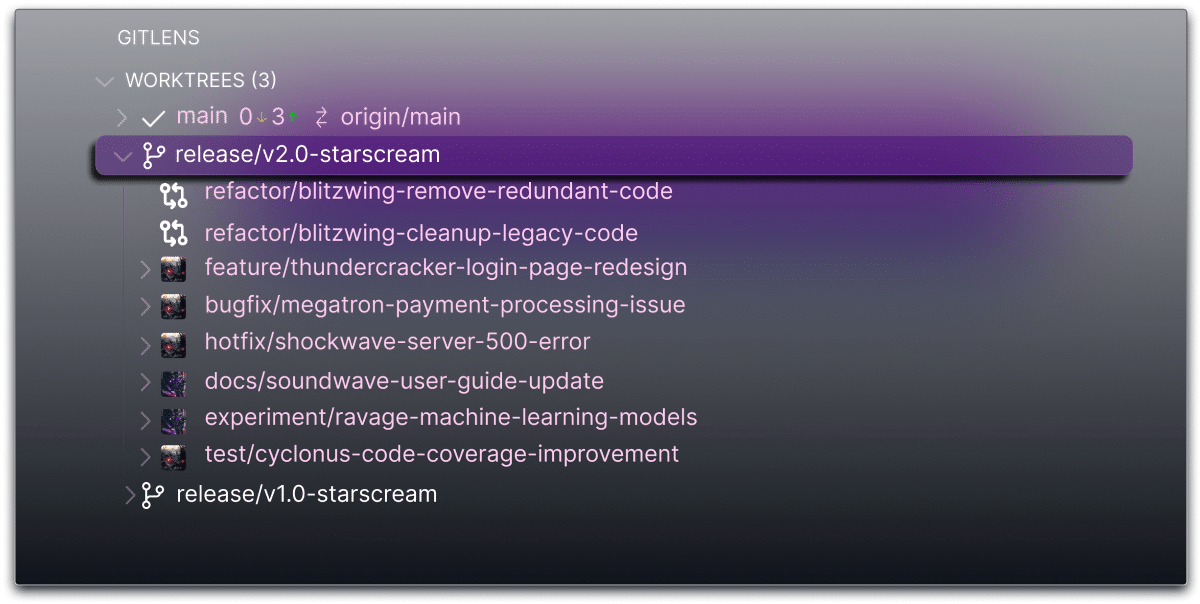Image resolution: width=1200 pixels, height=604 pixels.
Task: Click the checkmark icon next to main
Action: (151, 116)
